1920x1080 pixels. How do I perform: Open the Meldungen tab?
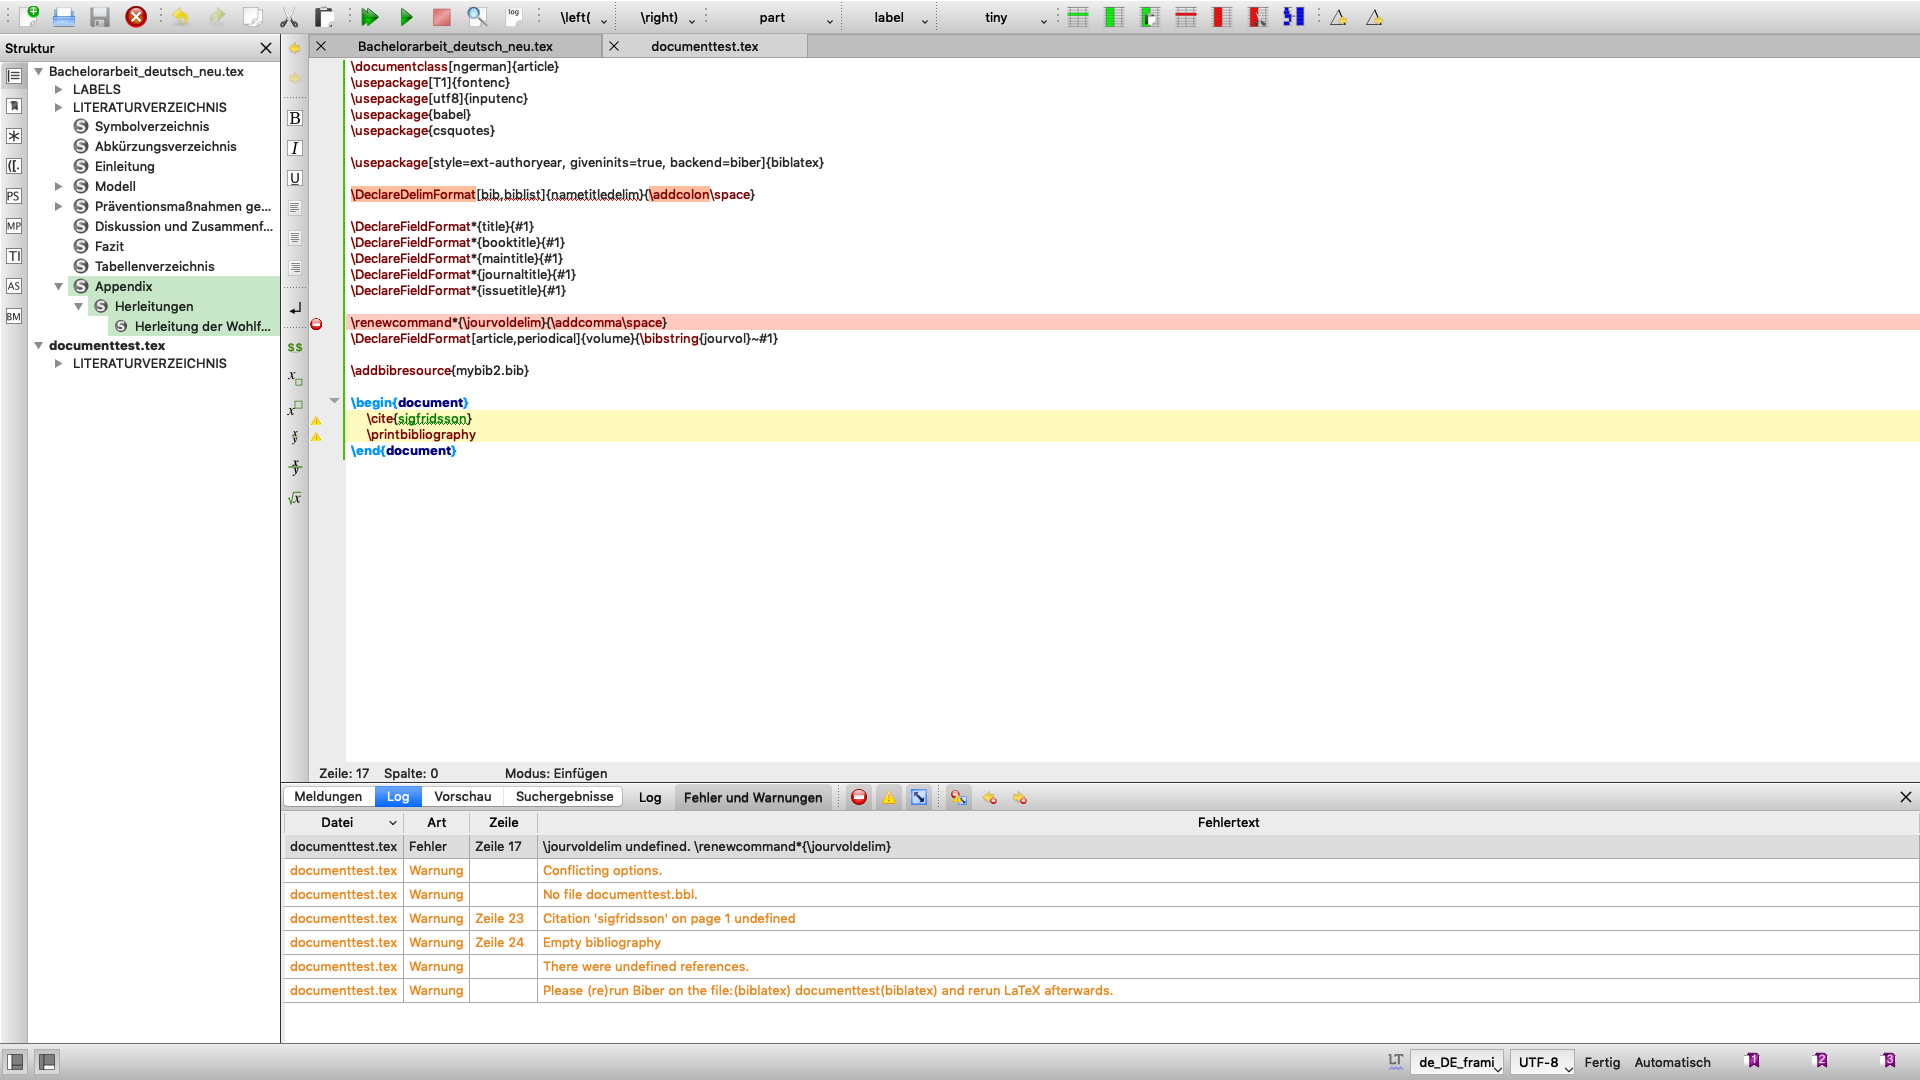(x=328, y=797)
